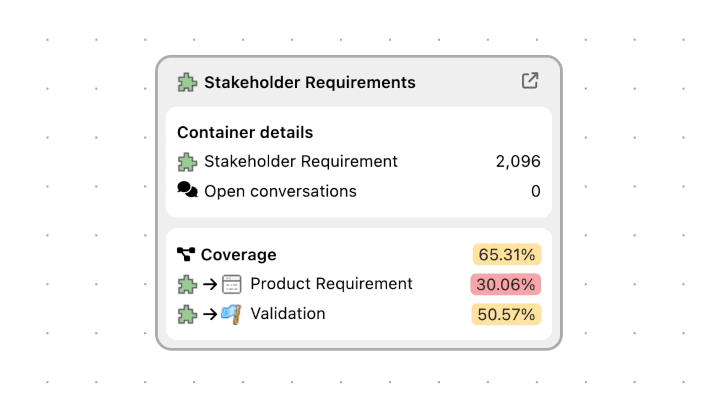Open Stakeholder Requirements in external view icon
Viewport: 720px width, 405px height.
[530, 81]
